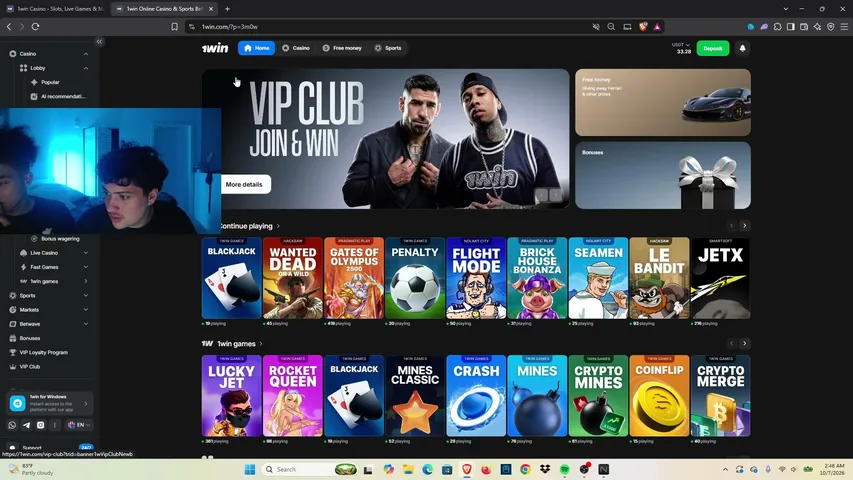Screen dimensions: 853x480
Task: Open the notifications bell icon
Action: pyautogui.click(x=742, y=48)
